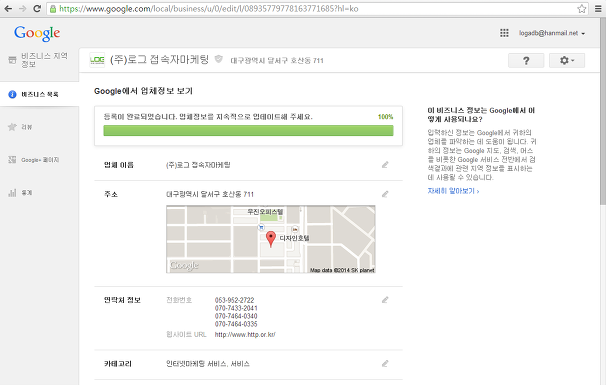Click the verified shield icon

coord(219,59)
